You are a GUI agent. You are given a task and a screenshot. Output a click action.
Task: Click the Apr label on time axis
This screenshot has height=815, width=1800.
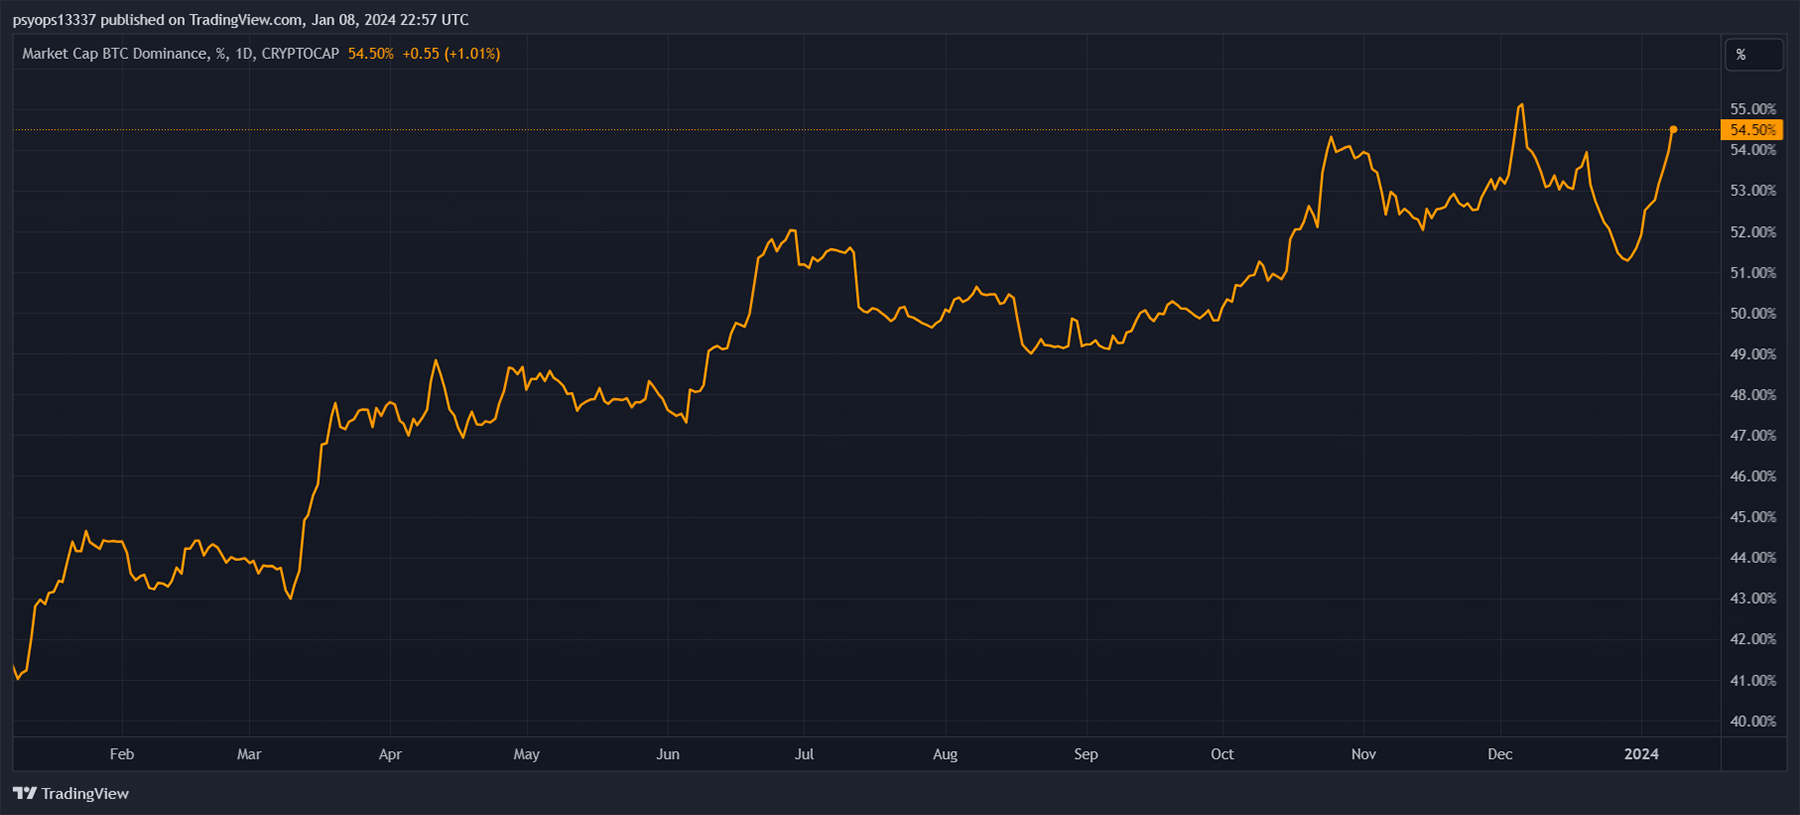coord(390,754)
